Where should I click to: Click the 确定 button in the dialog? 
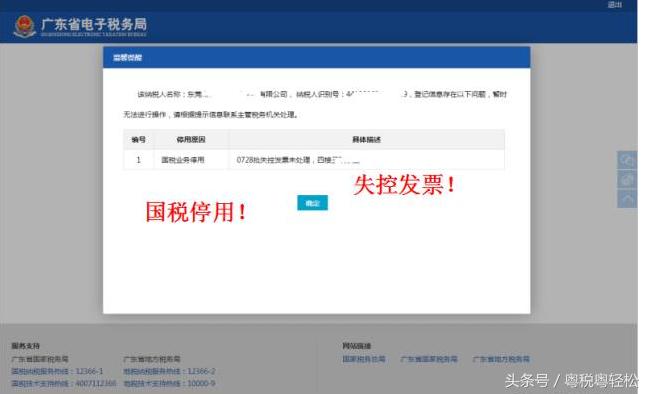pos(312,203)
